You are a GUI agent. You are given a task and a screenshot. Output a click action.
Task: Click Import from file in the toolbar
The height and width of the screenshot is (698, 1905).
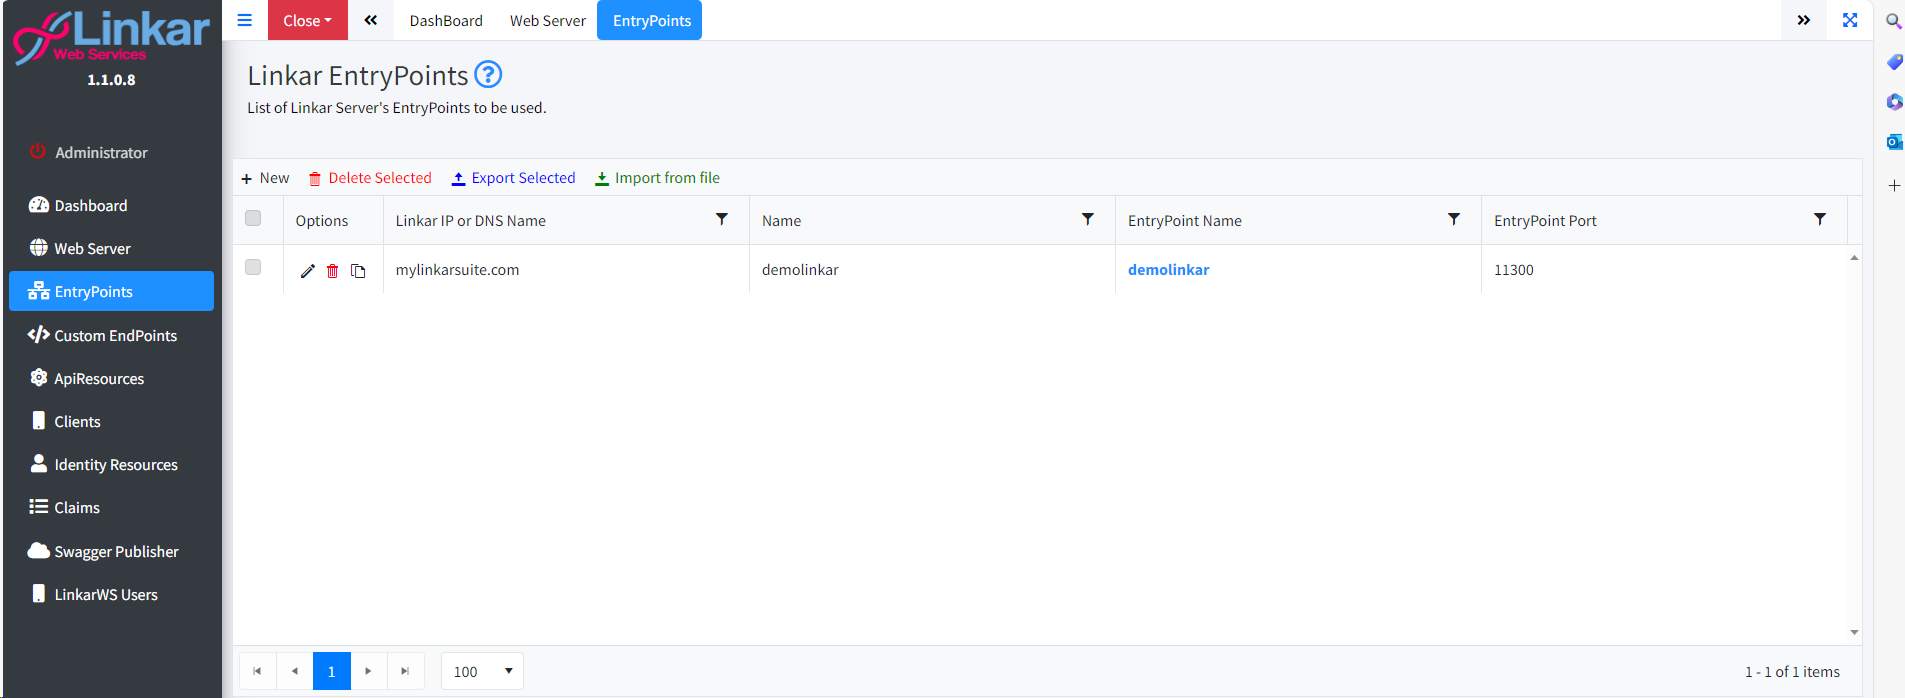click(657, 178)
